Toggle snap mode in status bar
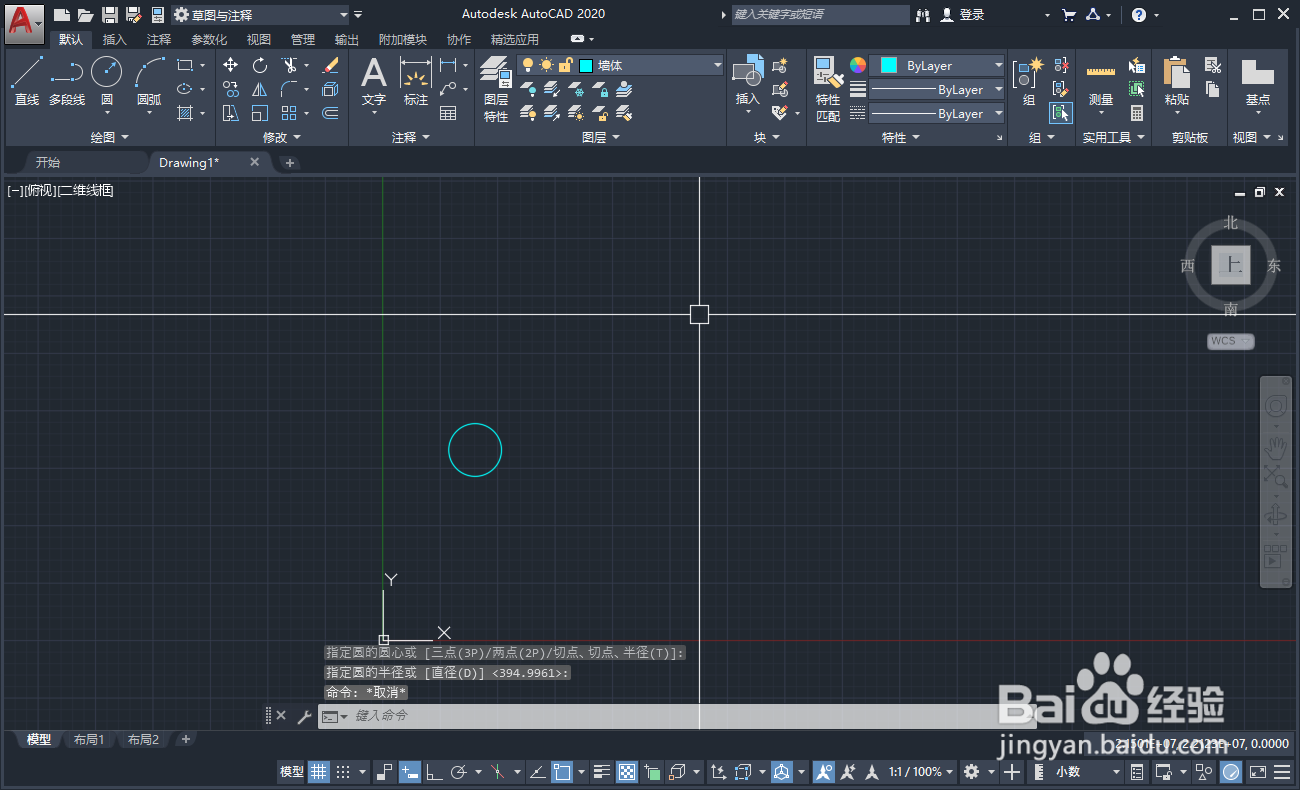Screen dimensions: 1300x790 (343, 772)
